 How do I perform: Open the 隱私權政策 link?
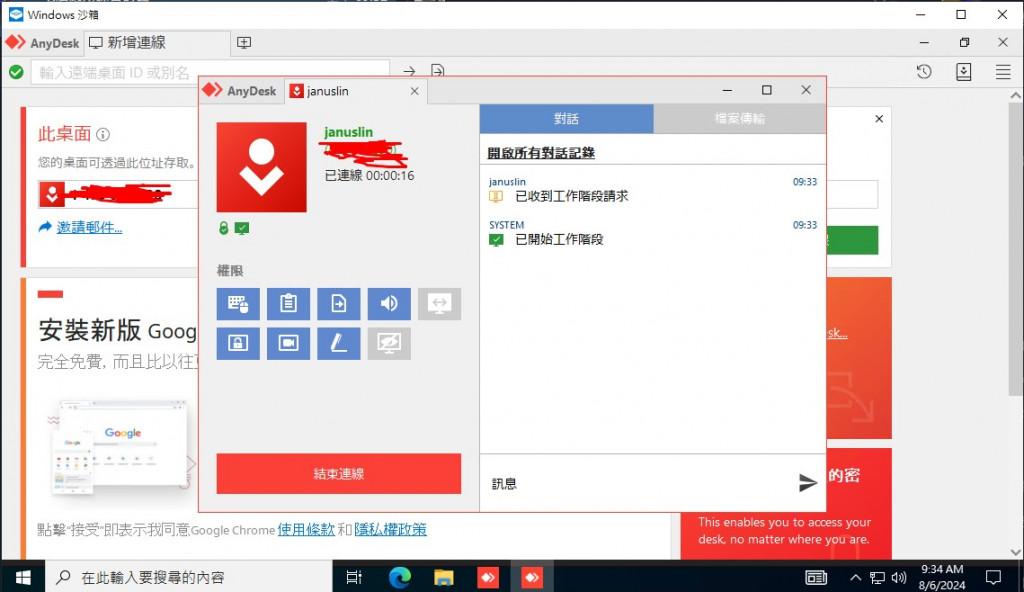[390, 529]
